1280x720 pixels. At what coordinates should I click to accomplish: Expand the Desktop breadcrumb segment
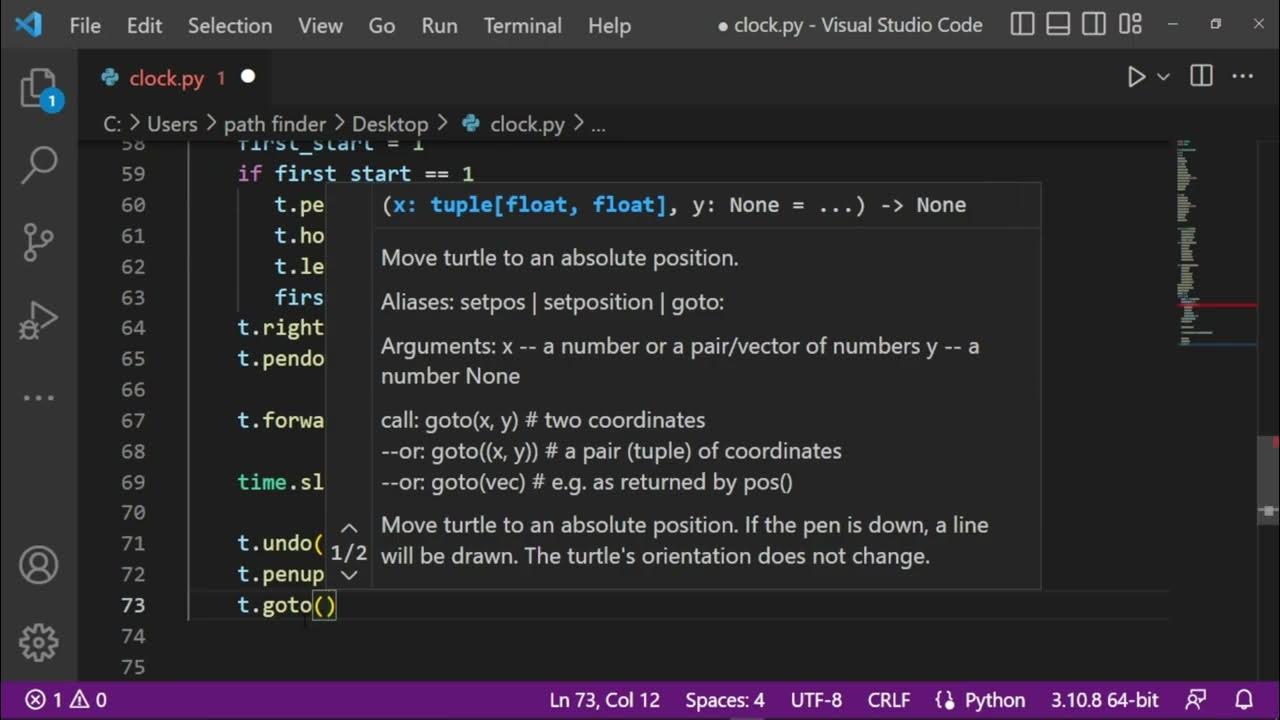[390, 124]
